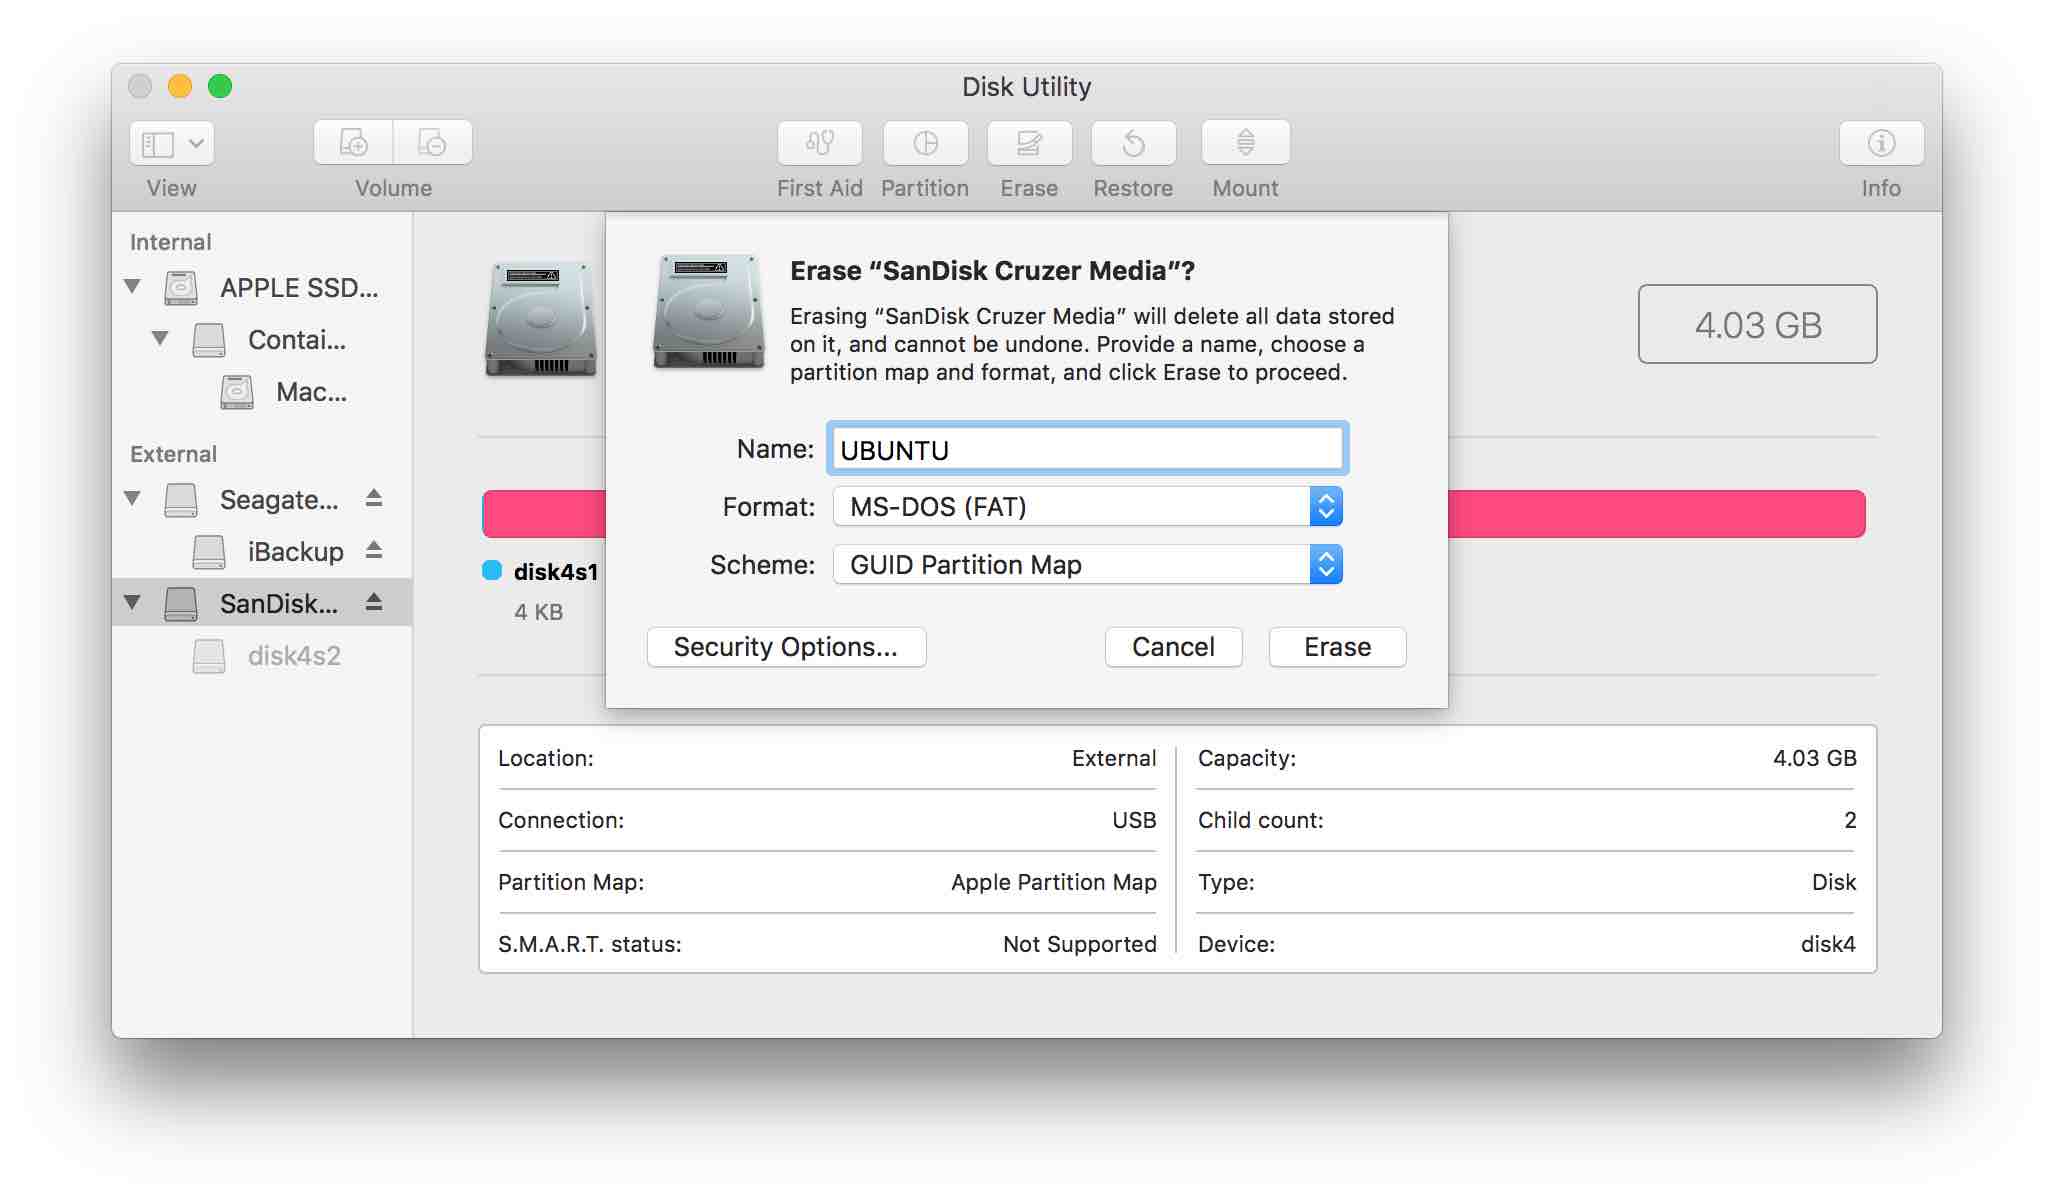
Task: Click the Mount toolbar icon
Action: click(x=1245, y=143)
